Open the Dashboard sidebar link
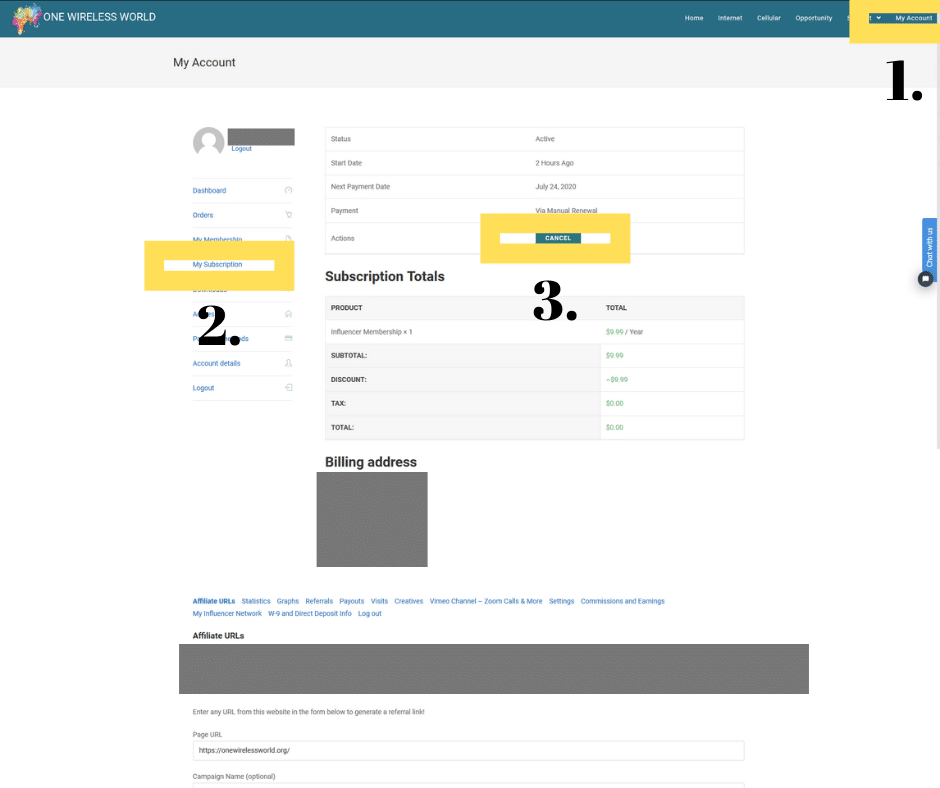The width and height of the screenshot is (940, 788). pos(209,191)
